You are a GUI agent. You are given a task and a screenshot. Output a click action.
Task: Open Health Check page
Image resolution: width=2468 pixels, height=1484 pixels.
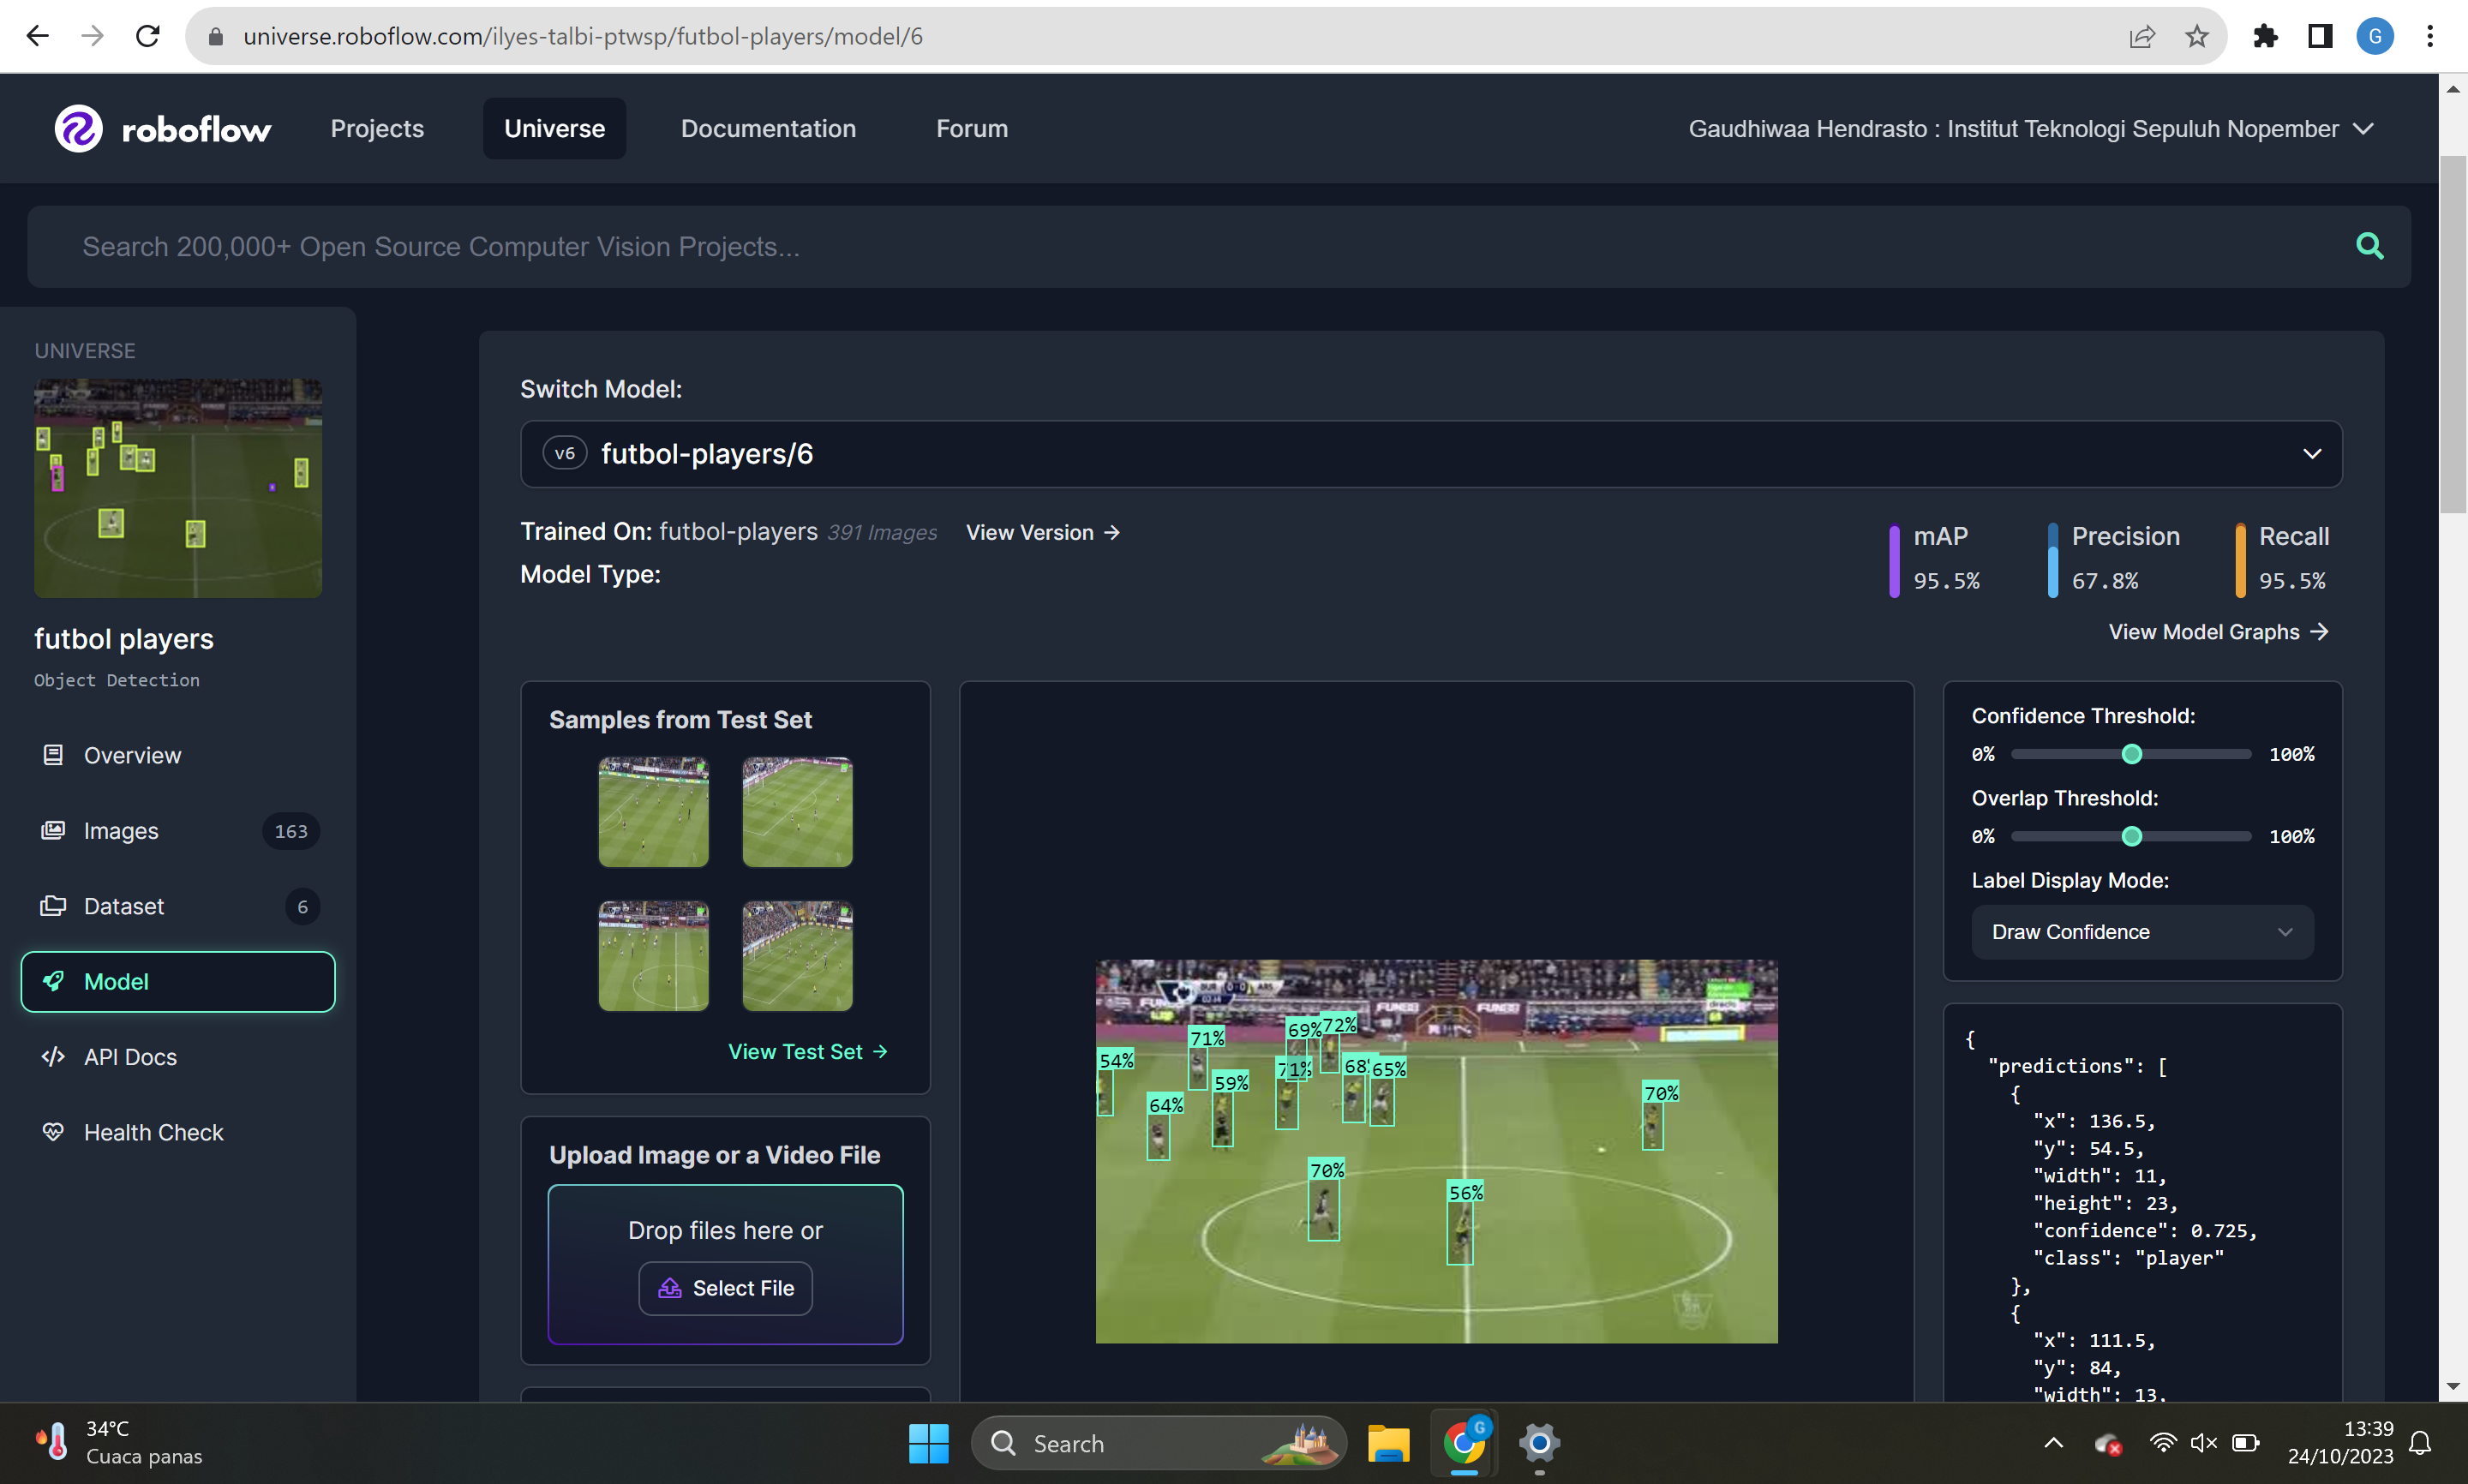point(153,1132)
